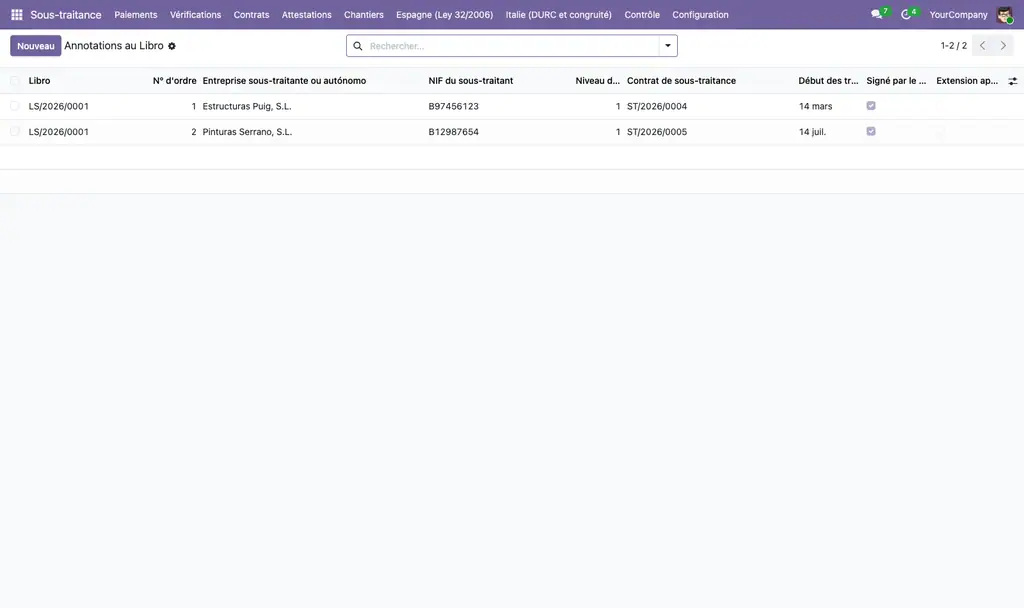This screenshot has height=608, width=1024.
Task: Sort by Contrat de sous-traitance header
Action: [x=681, y=81]
